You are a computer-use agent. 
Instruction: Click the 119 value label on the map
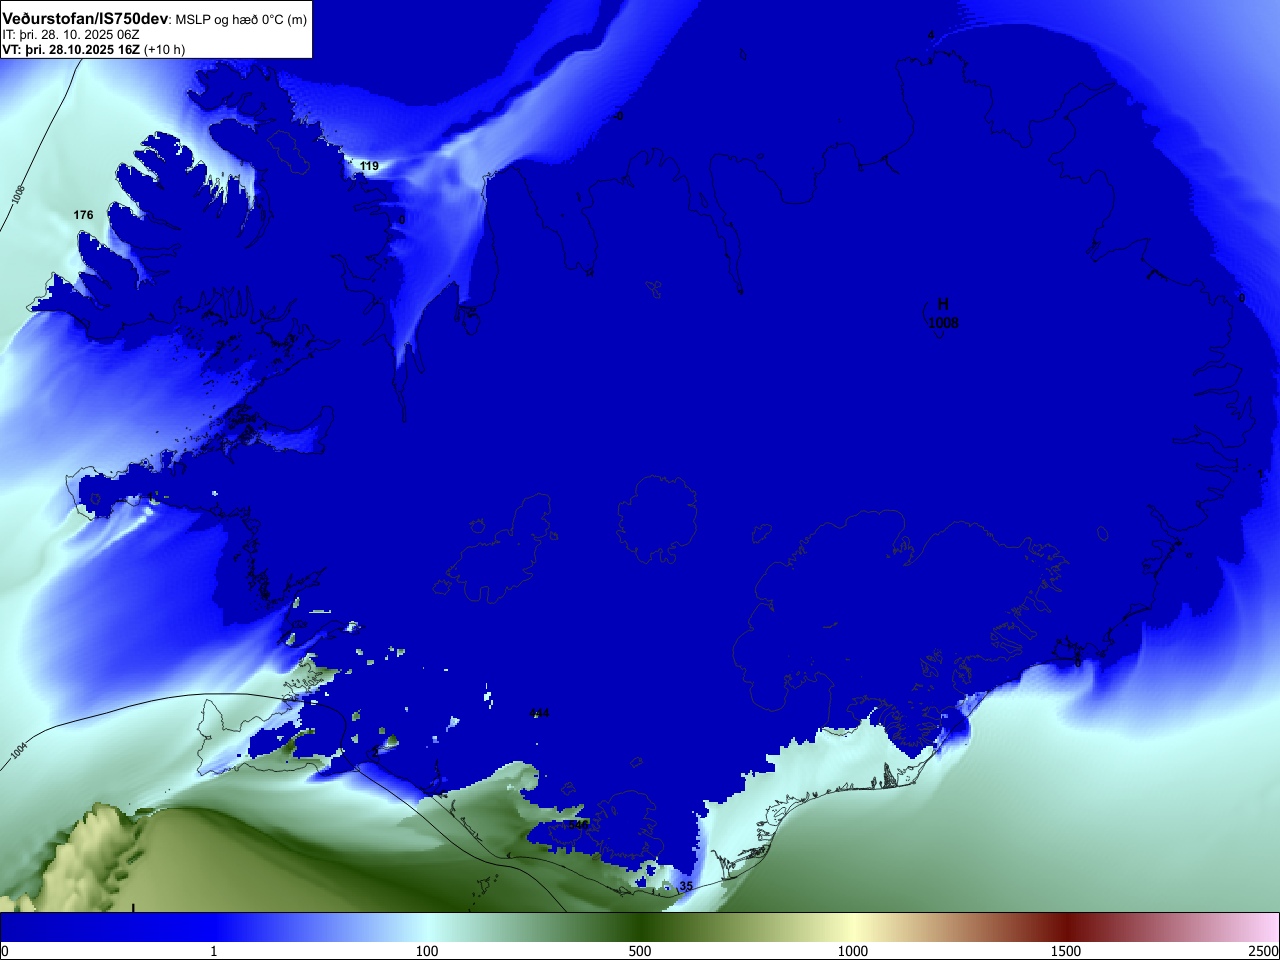[x=369, y=166]
